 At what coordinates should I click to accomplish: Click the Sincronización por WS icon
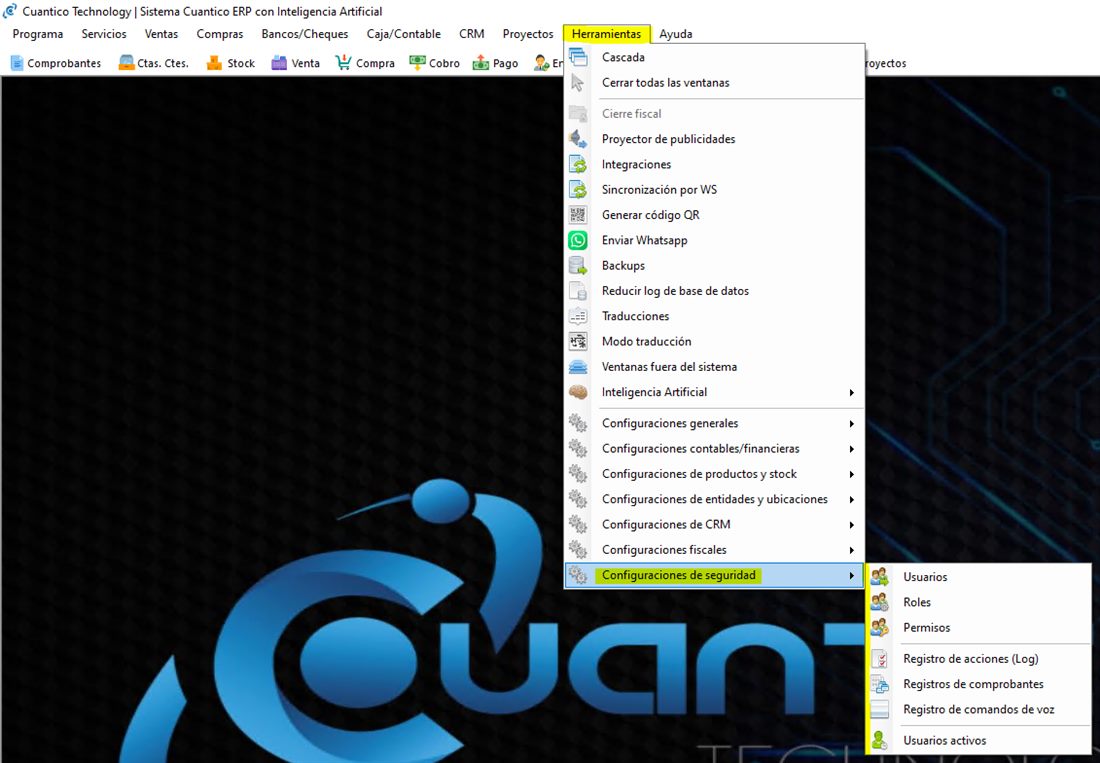pos(578,189)
